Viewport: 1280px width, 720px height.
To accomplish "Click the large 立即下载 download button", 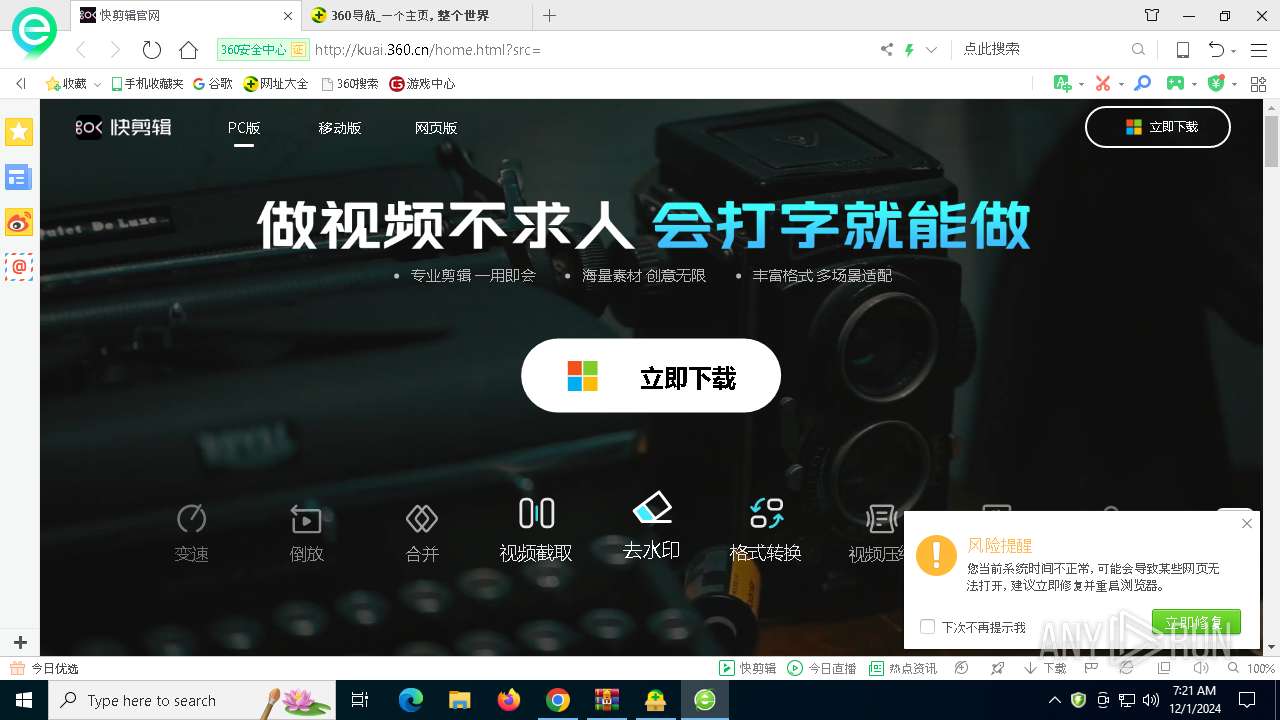I will 651,376.
